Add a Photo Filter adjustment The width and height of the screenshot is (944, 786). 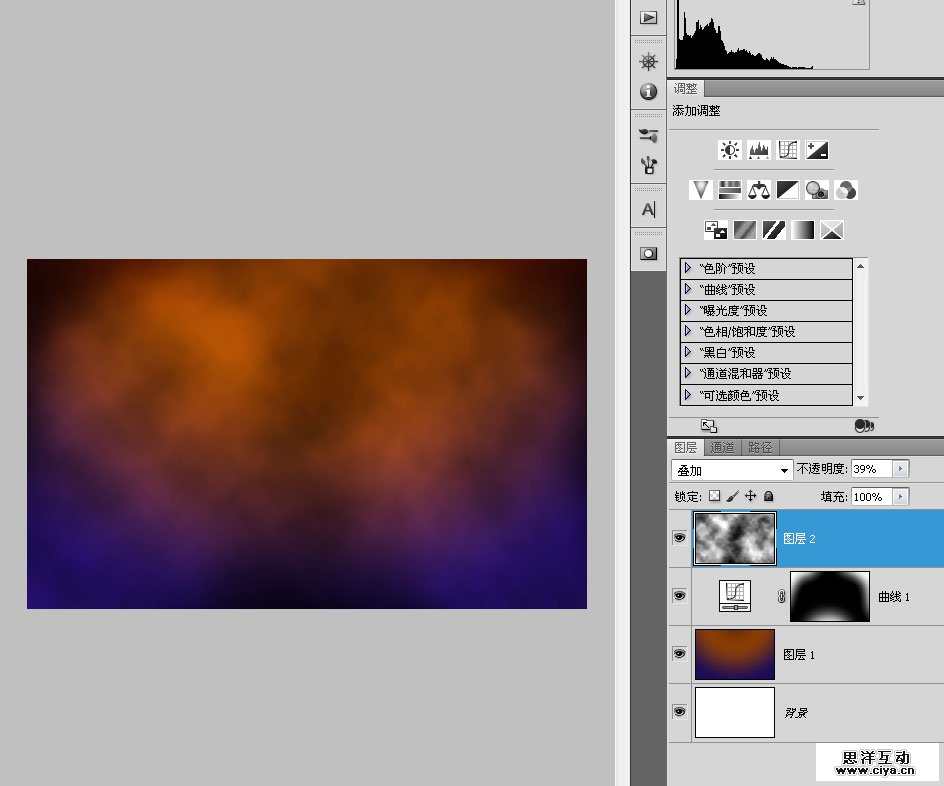click(817, 190)
